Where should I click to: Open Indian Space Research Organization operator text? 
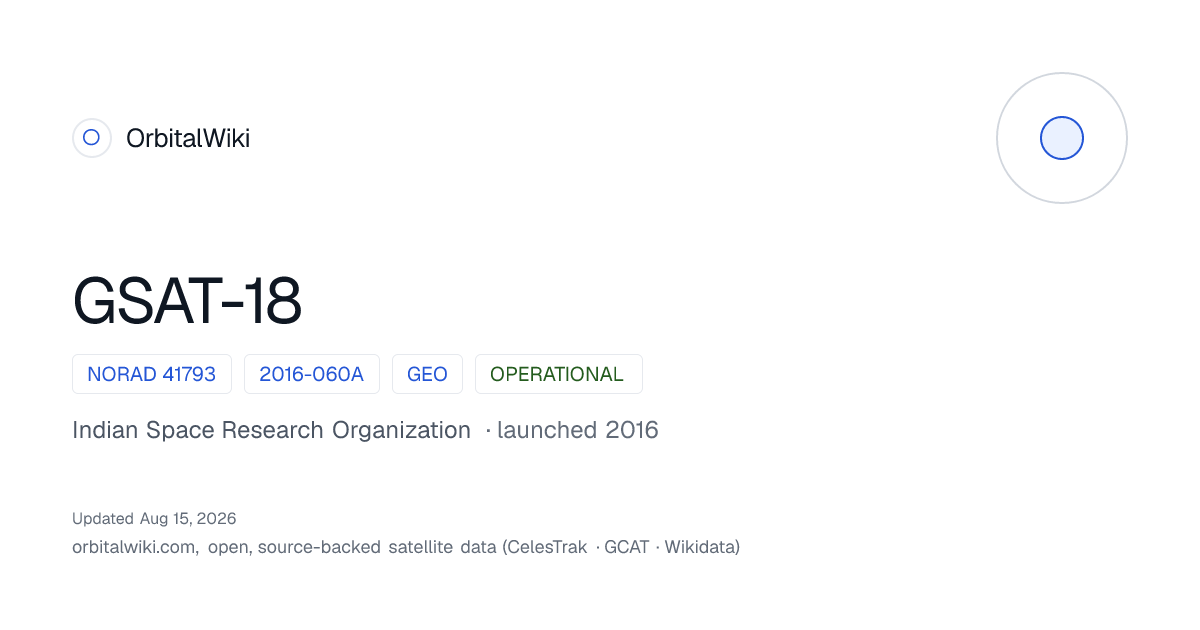coord(271,430)
